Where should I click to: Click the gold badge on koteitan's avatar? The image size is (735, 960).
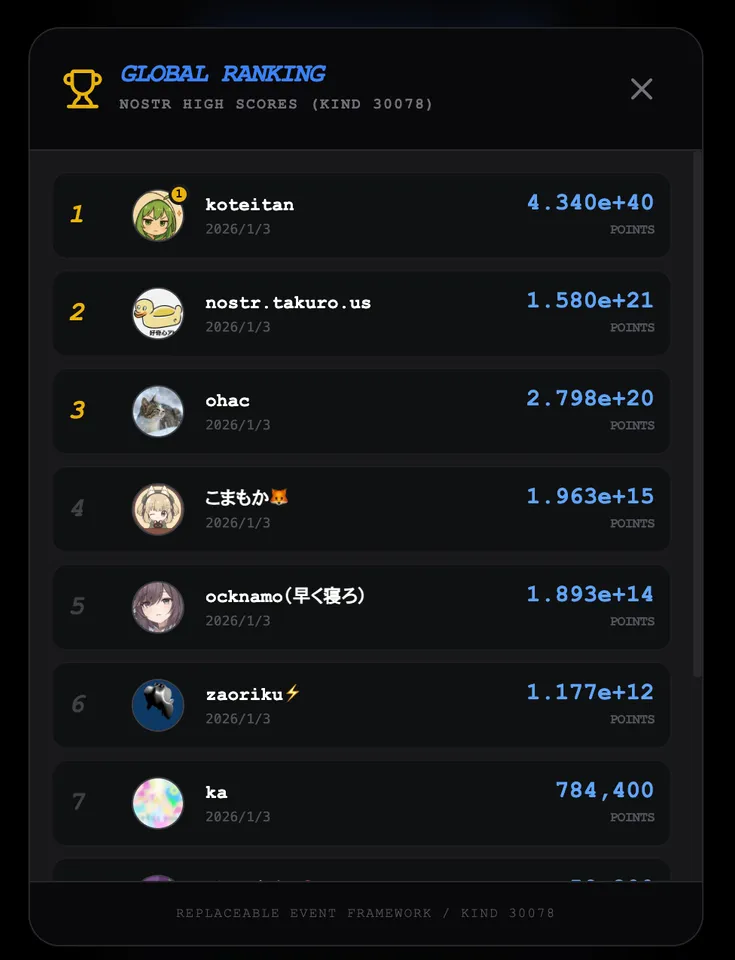[179, 194]
